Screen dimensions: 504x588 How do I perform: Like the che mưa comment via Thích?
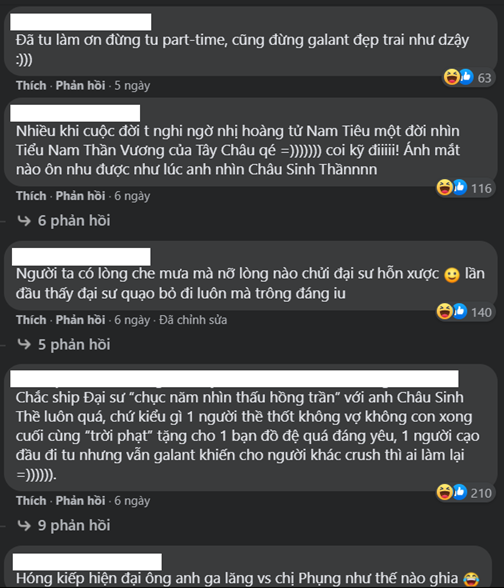pos(31,320)
